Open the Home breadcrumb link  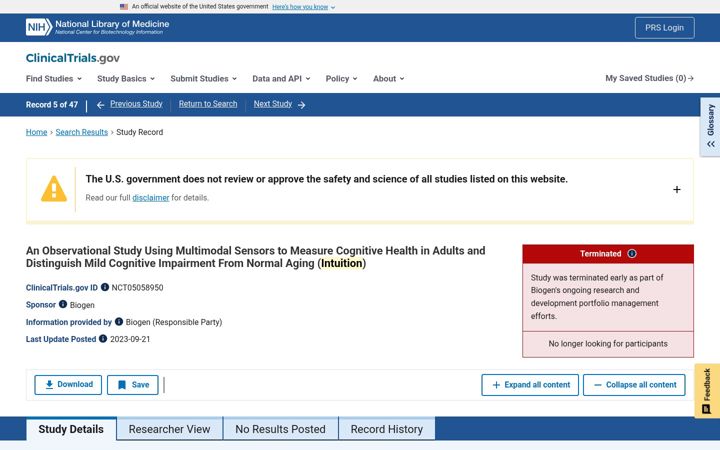coord(36,132)
